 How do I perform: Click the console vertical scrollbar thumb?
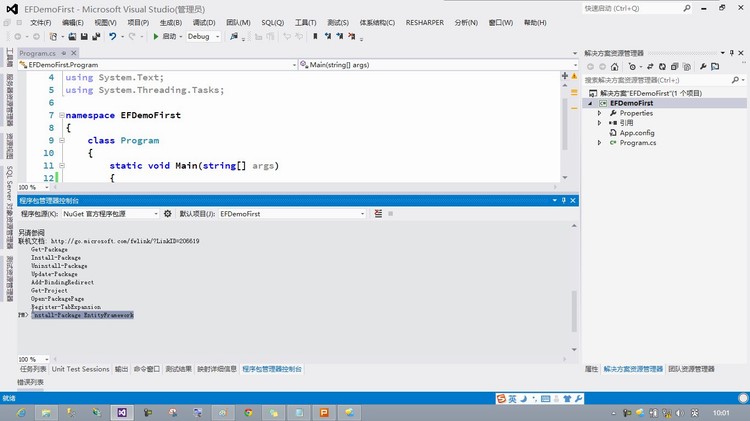click(574, 311)
